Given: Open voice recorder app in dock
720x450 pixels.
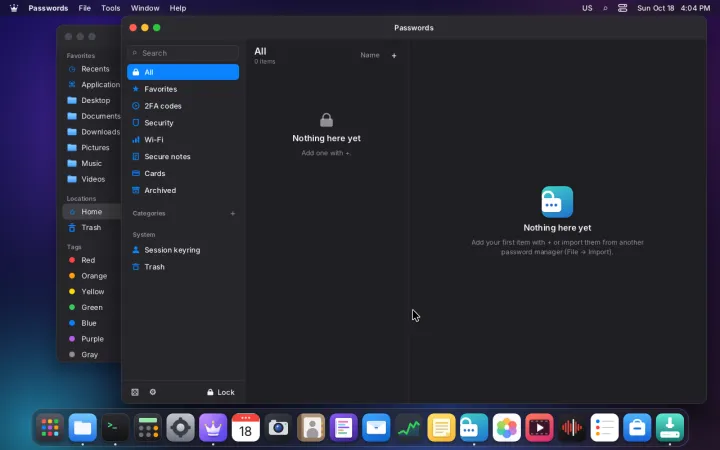Looking at the screenshot, I should pyautogui.click(x=572, y=428).
